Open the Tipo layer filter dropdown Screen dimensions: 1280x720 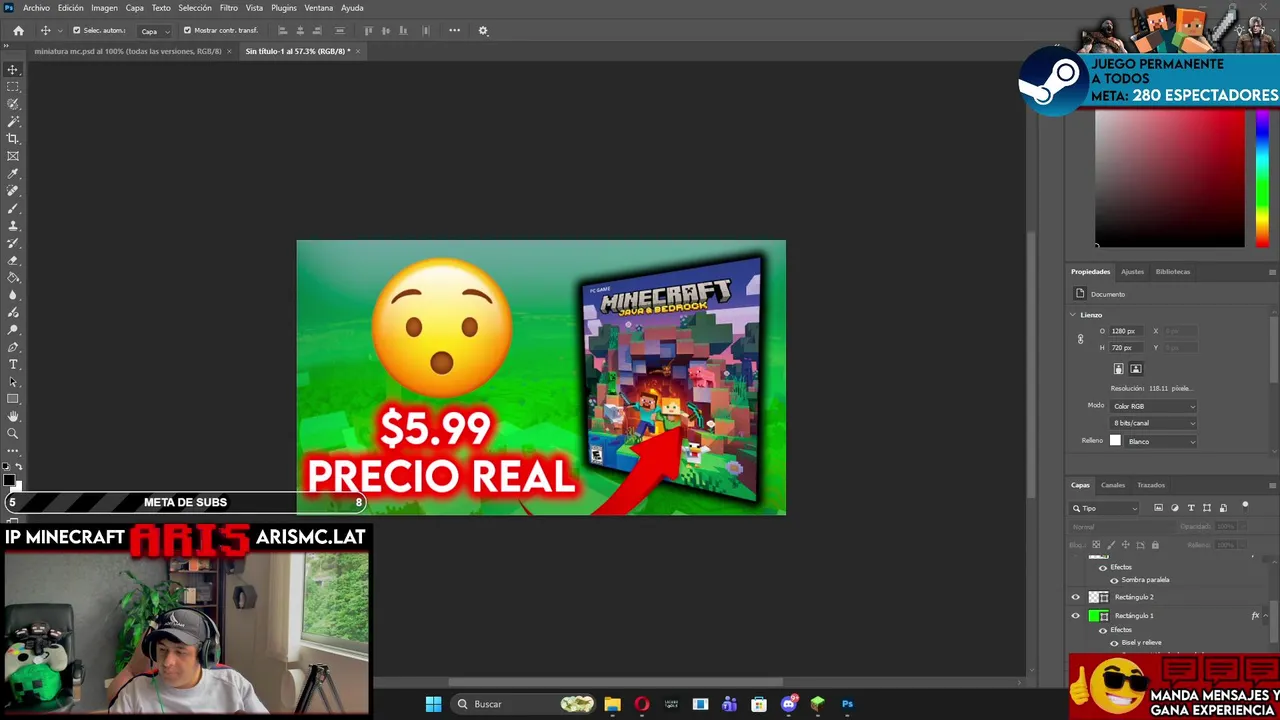point(1105,508)
